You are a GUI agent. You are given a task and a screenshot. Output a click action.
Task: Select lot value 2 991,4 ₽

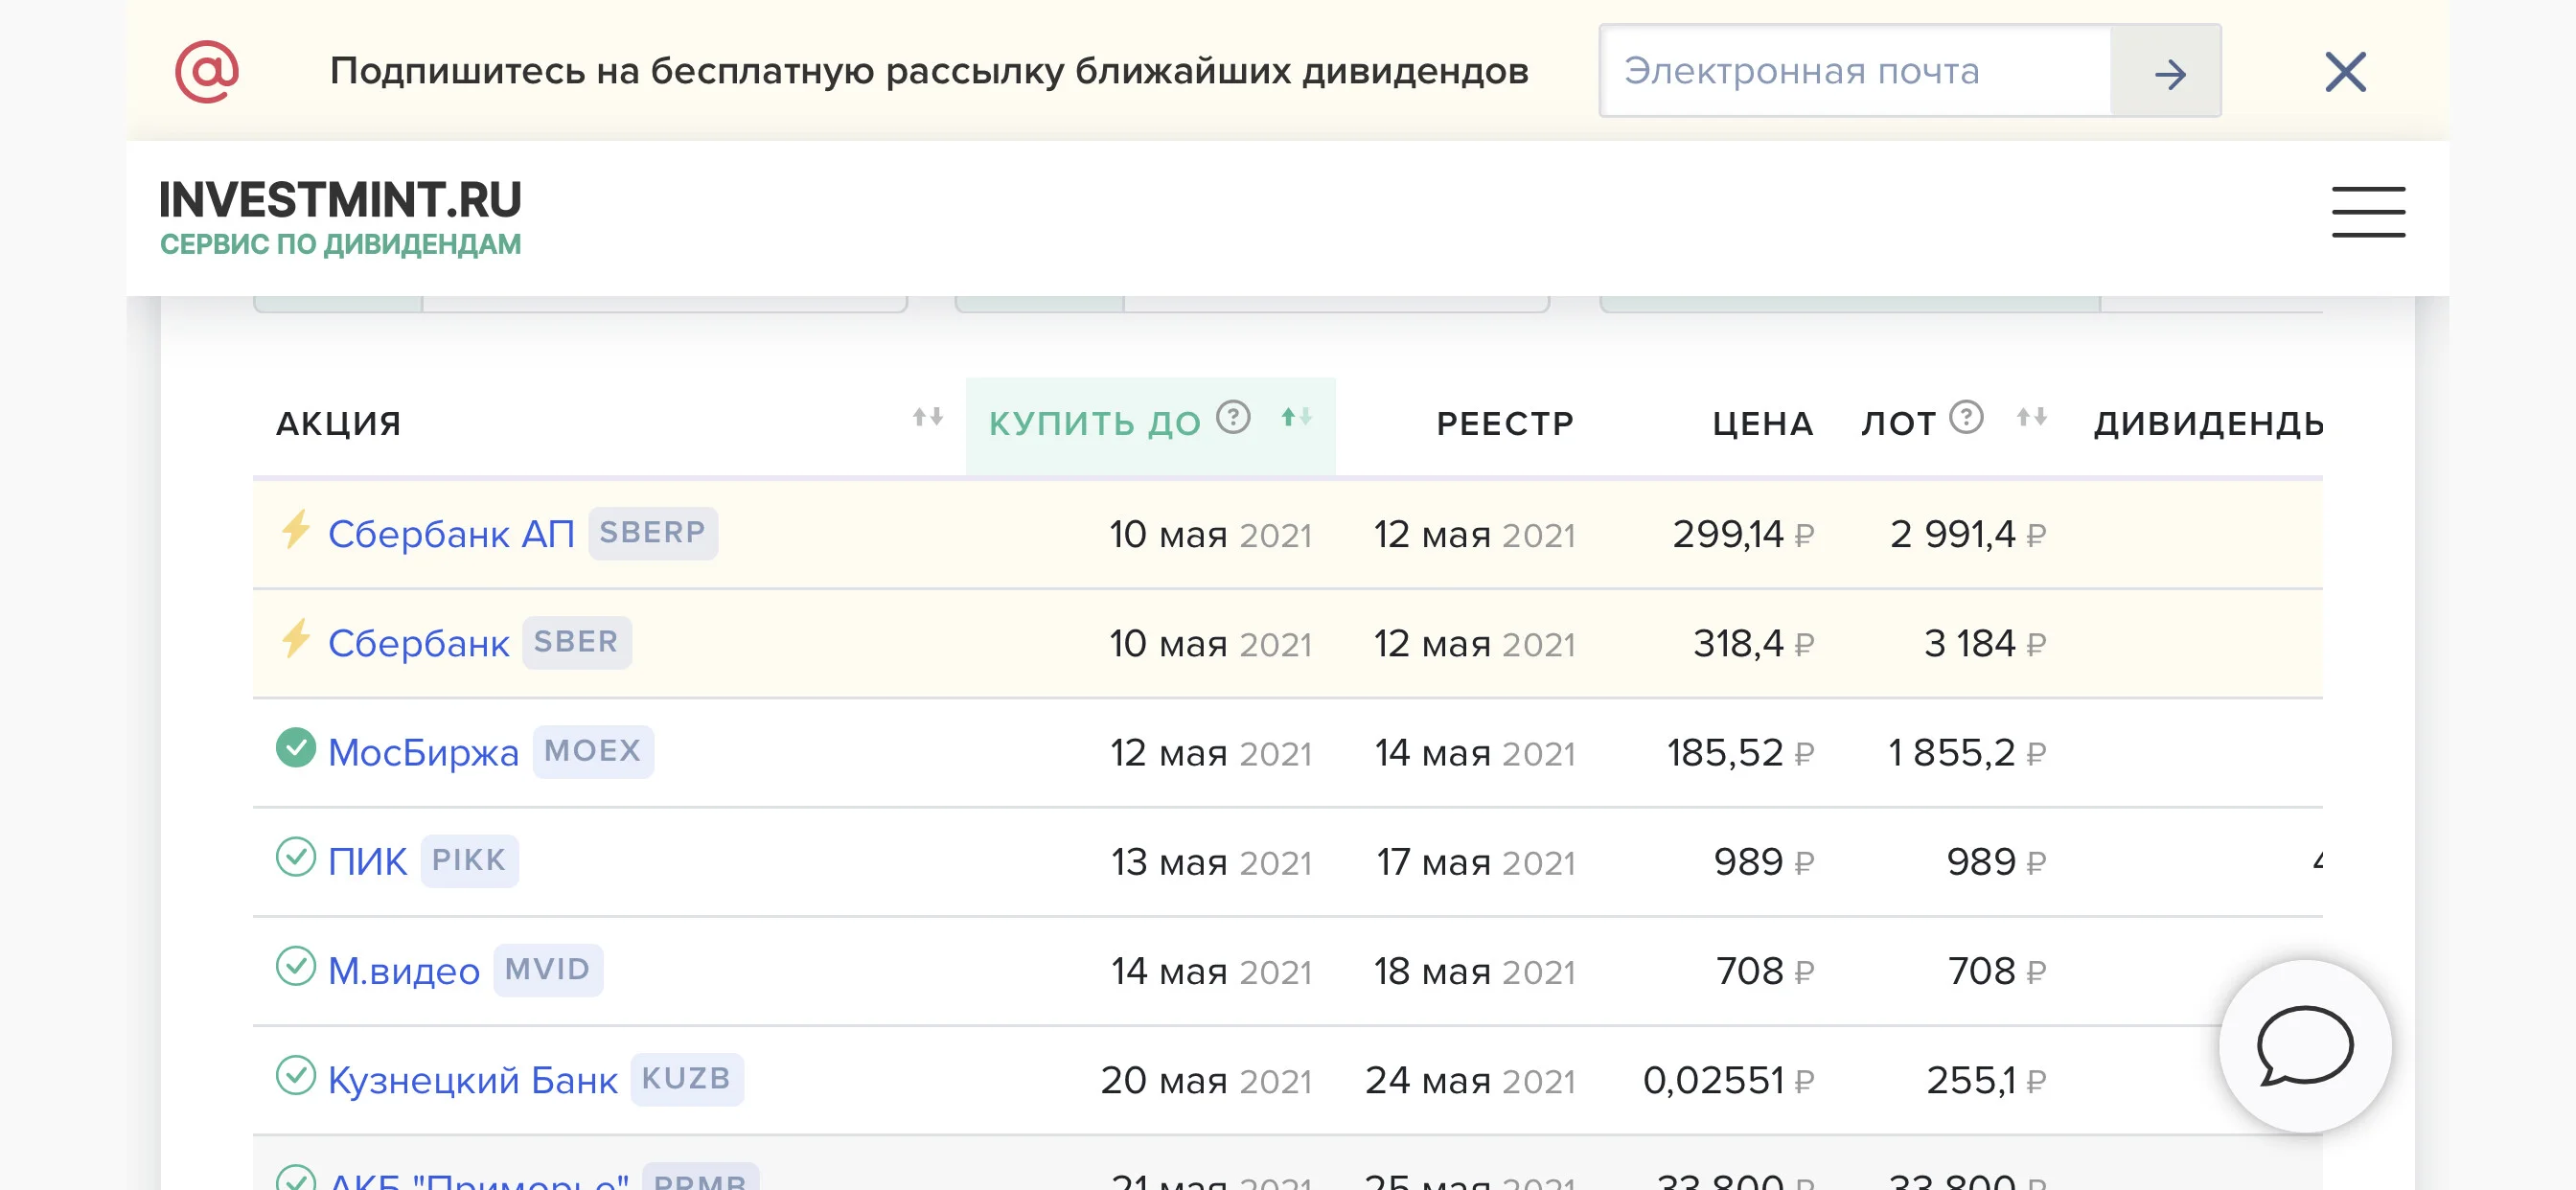pyautogui.click(x=1967, y=534)
